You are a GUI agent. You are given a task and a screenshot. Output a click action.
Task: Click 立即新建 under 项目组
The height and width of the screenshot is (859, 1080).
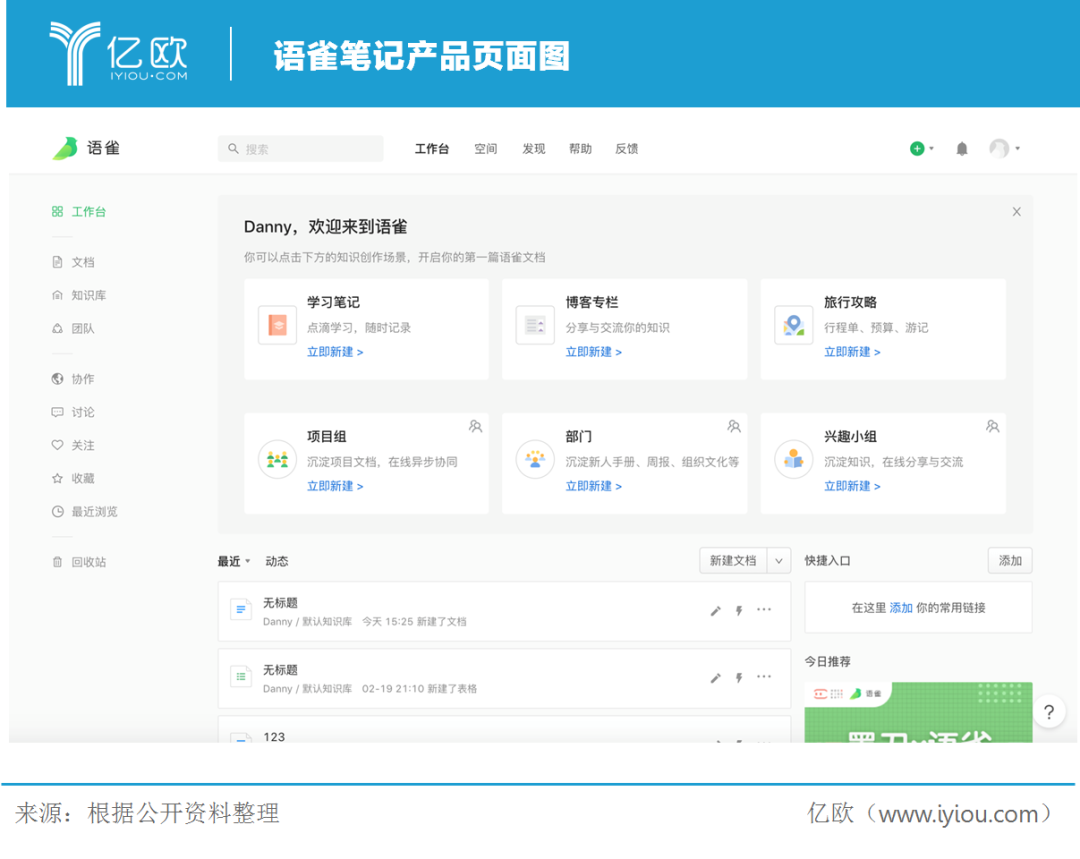pyautogui.click(x=335, y=486)
